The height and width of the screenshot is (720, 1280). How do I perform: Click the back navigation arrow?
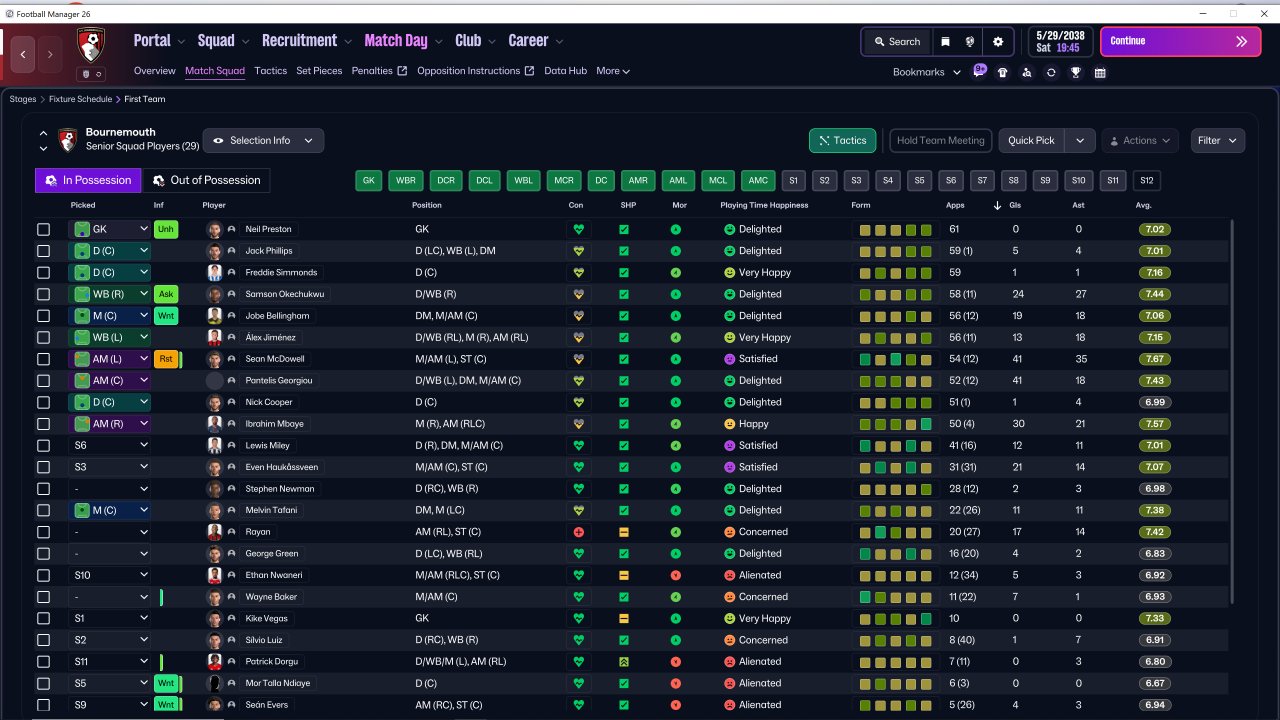pyautogui.click(x=23, y=54)
